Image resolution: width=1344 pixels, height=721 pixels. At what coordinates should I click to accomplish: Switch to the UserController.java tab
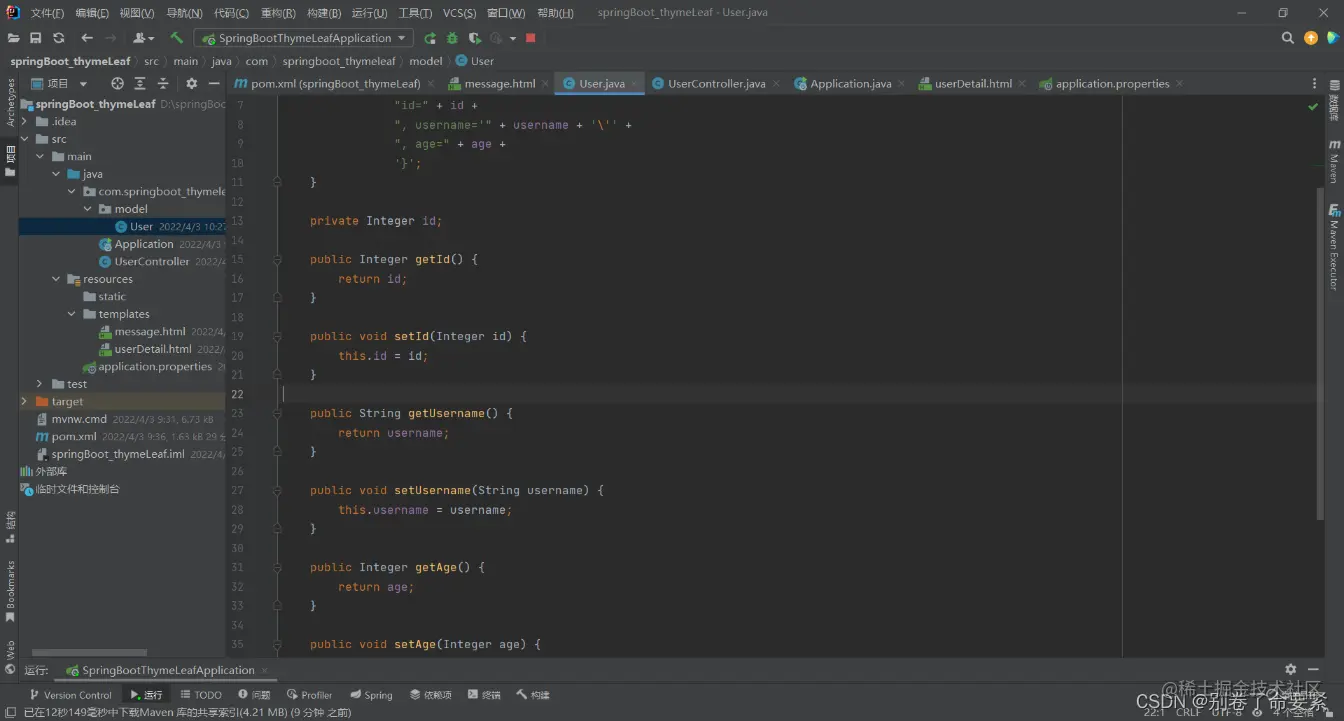click(x=717, y=84)
